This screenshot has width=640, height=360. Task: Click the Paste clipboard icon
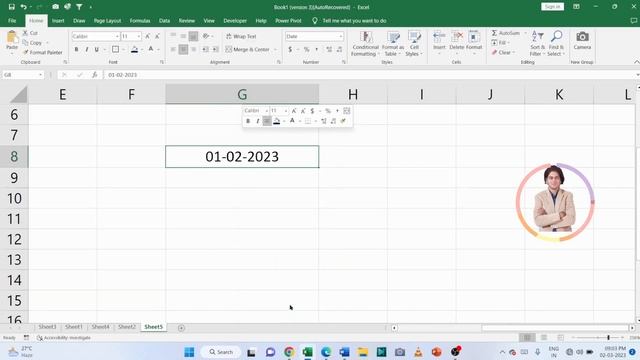point(12,38)
